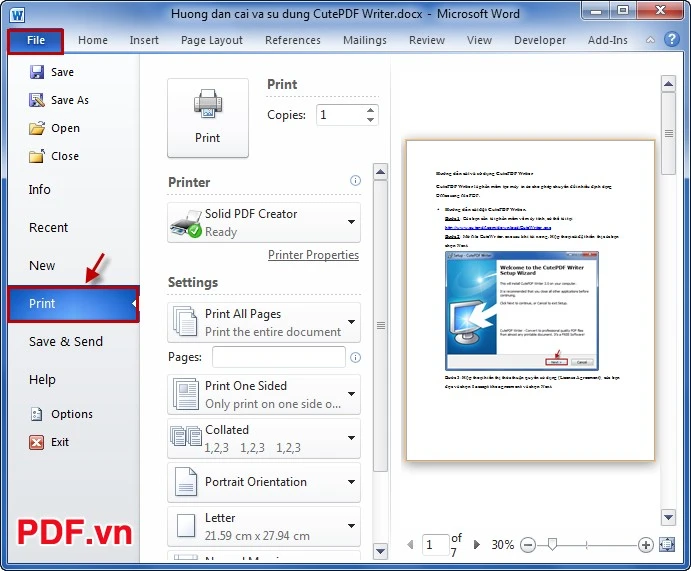Click the info icon next to Pages field
This screenshot has width=691, height=571.
tap(355, 357)
